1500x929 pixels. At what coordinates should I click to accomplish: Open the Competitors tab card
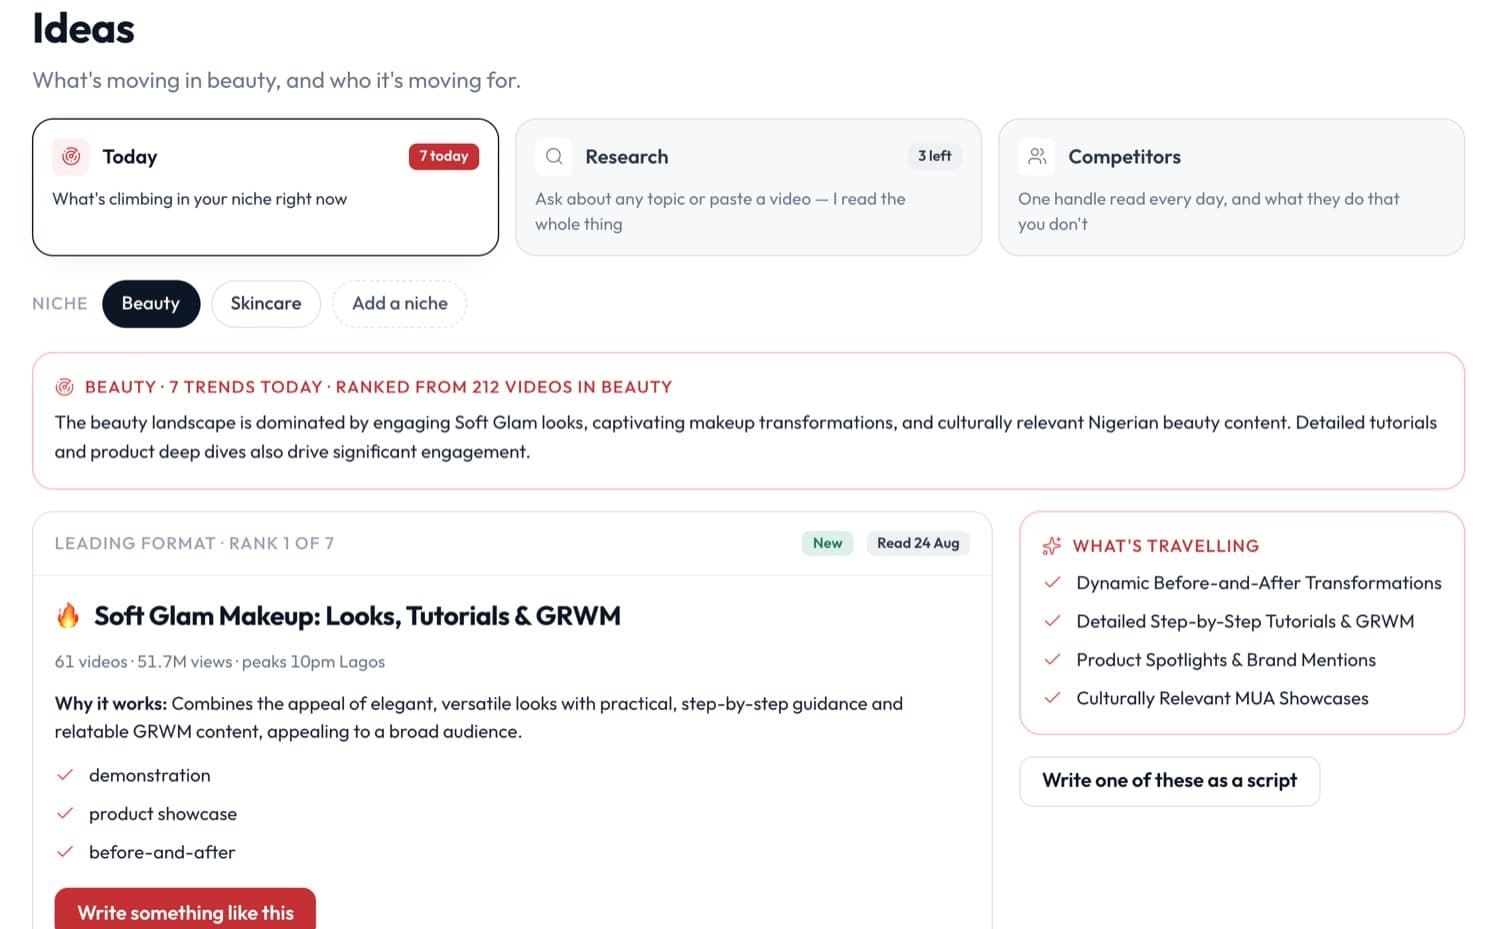[x=1231, y=187]
